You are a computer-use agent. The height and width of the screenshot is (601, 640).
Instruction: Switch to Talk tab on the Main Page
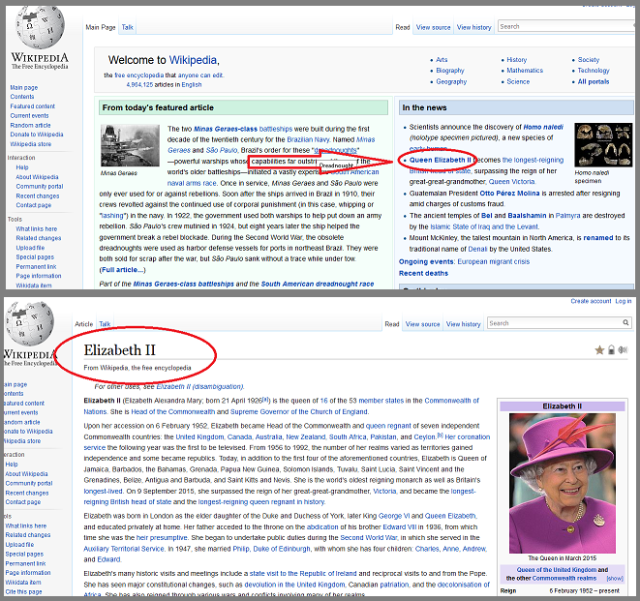click(x=127, y=27)
